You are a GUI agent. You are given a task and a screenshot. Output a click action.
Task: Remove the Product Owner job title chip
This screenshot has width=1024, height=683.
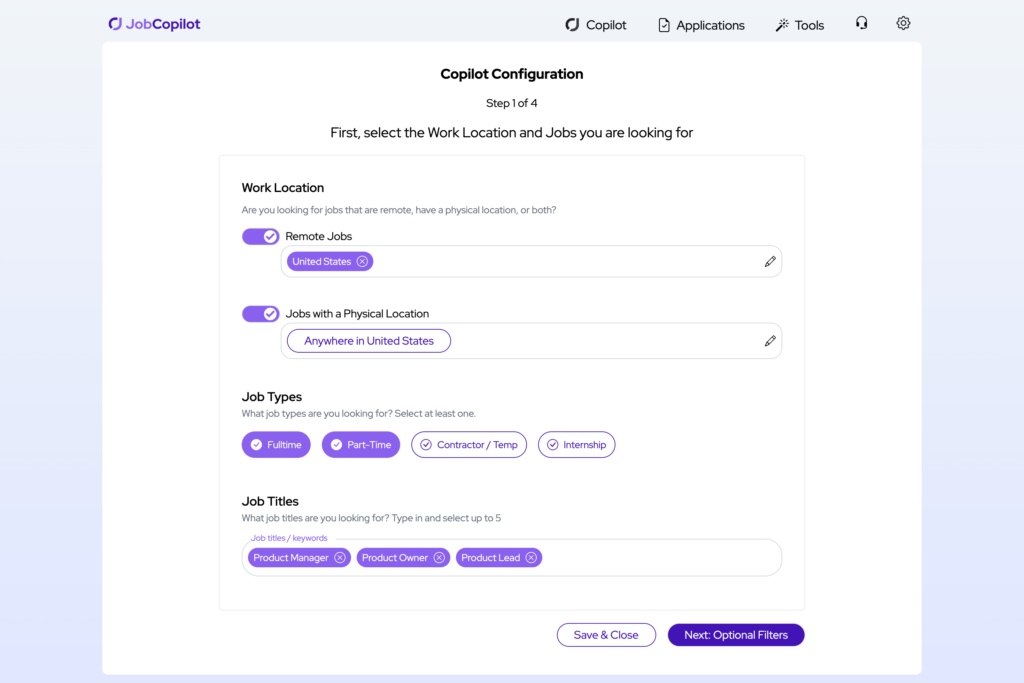439,557
